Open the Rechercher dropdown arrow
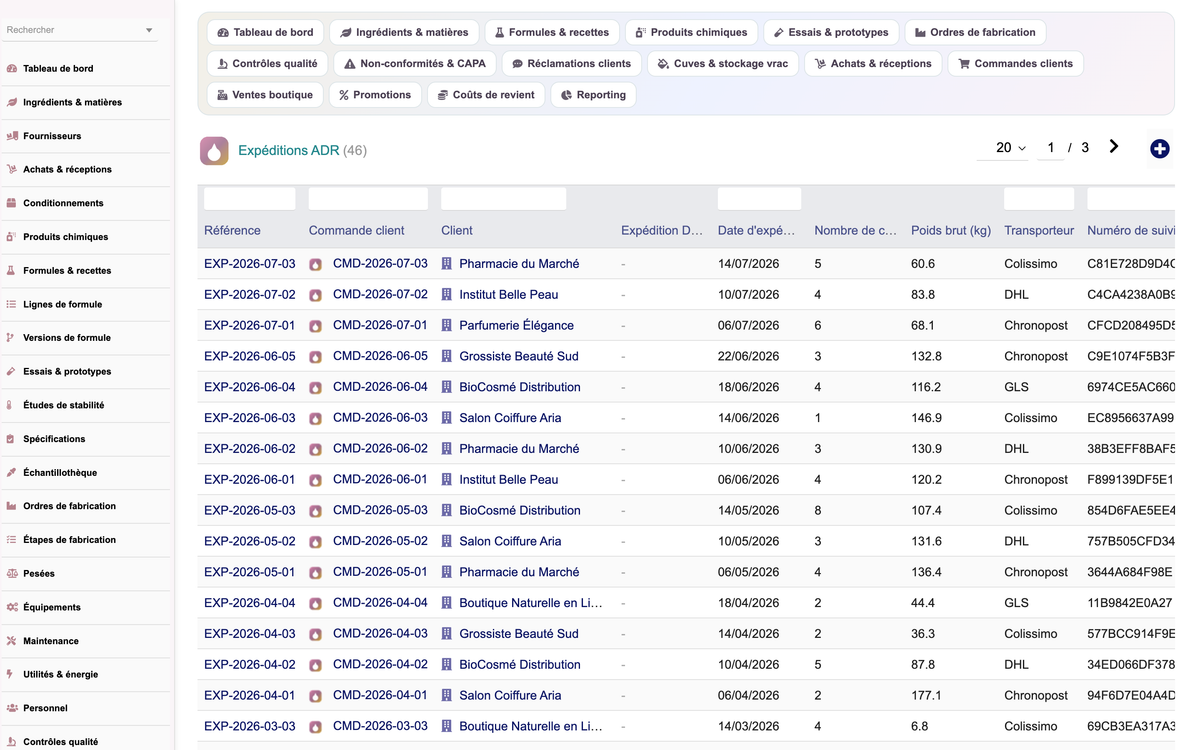Screen dimensions: 1200x750 click(149, 30)
